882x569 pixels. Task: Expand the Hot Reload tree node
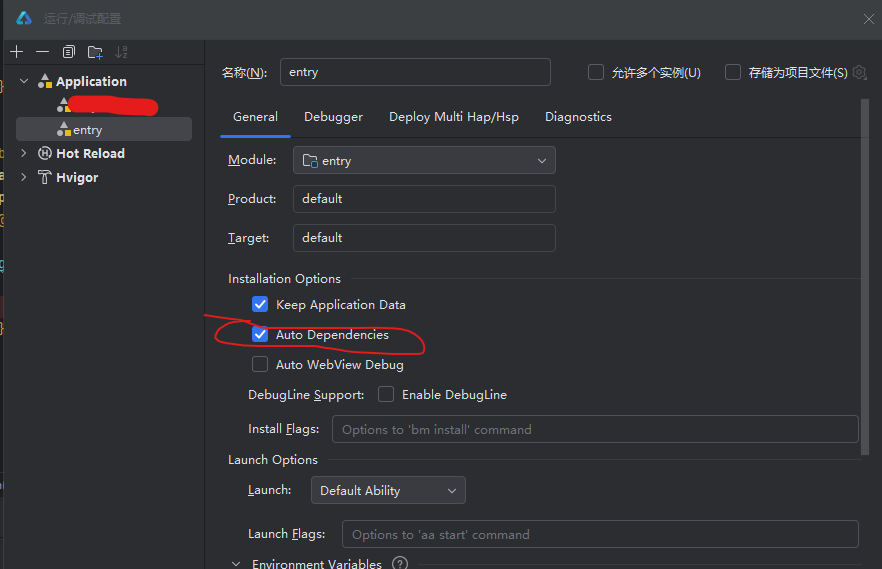pos(24,153)
